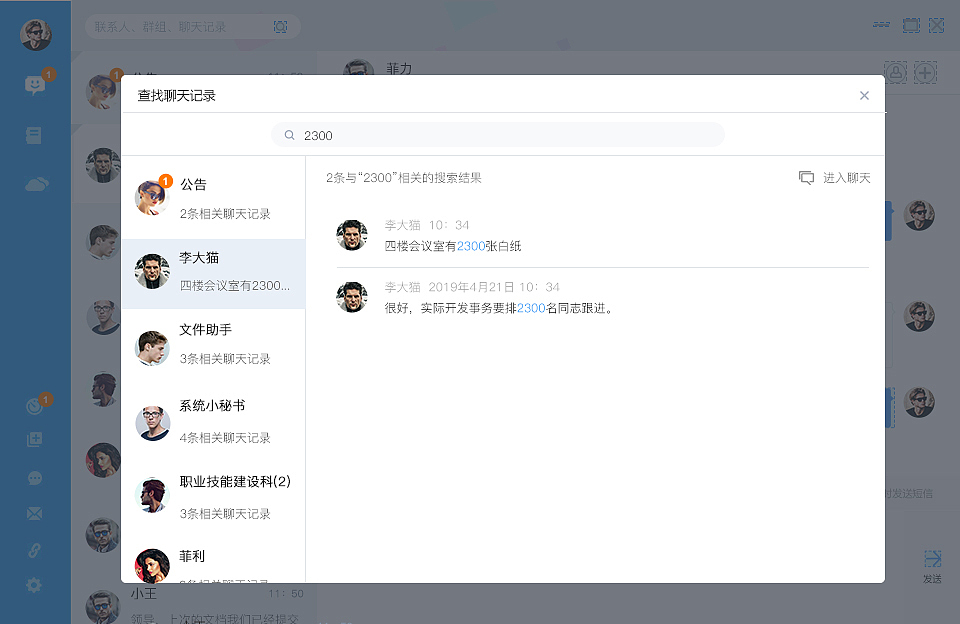Close the 查找聊天记录 dialog
The image size is (960, 624).
[x=864, y=95]
